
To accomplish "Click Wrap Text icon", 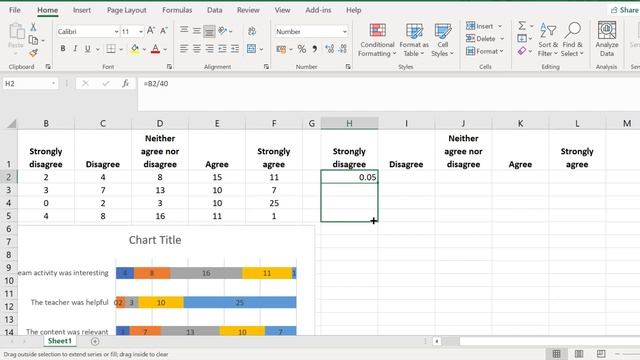I will pyautogui.click(x=252, y=31).
